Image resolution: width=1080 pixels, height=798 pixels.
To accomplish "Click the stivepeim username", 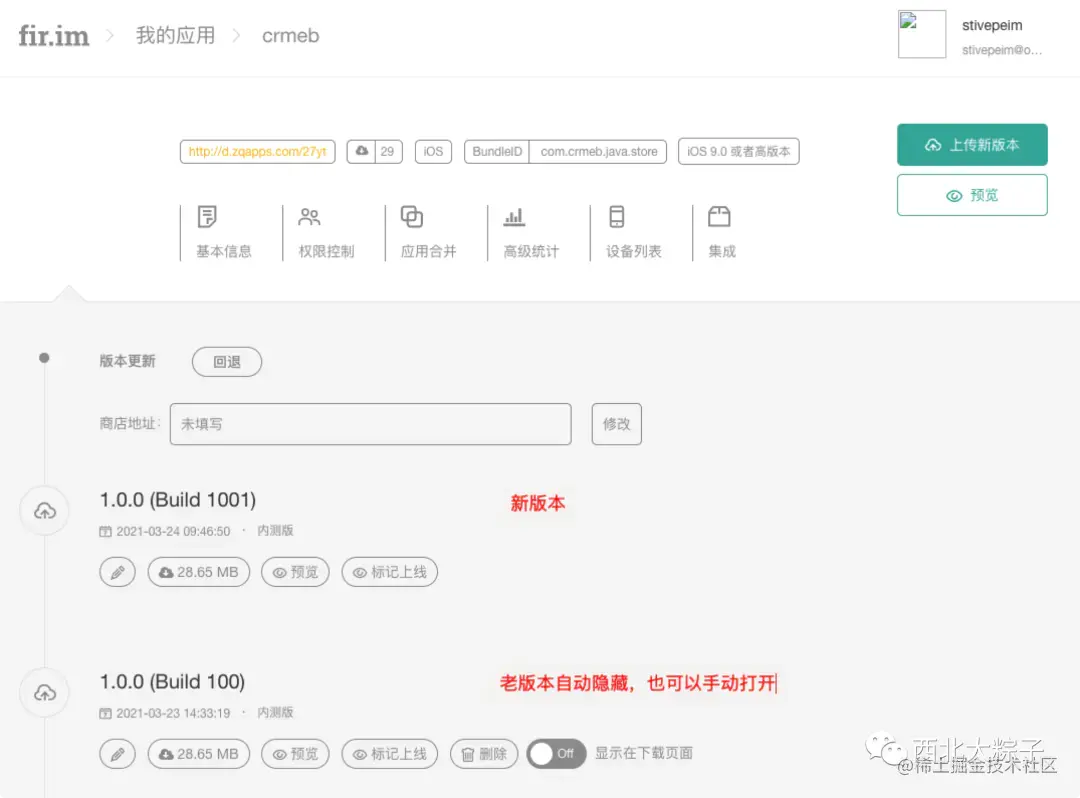I will tap(992, 25).
